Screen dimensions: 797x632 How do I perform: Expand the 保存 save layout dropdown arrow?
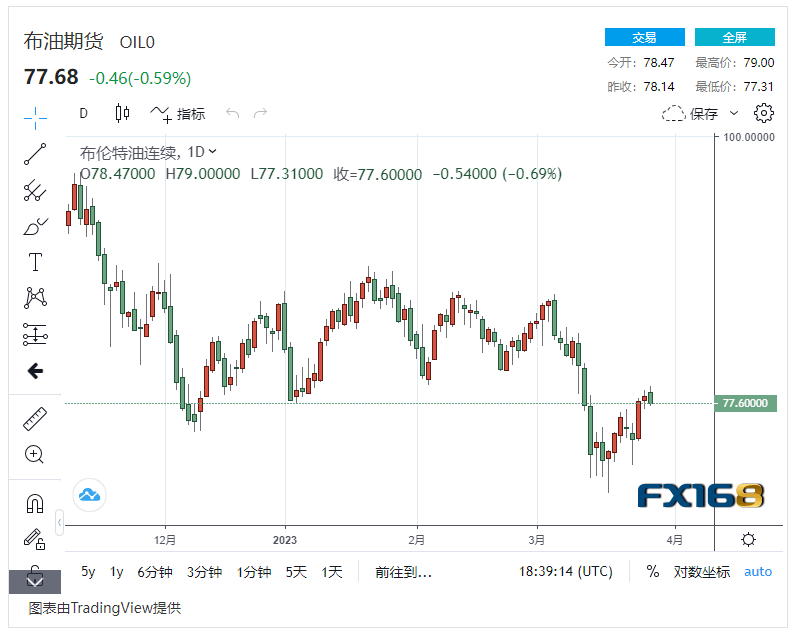(734, 114)
